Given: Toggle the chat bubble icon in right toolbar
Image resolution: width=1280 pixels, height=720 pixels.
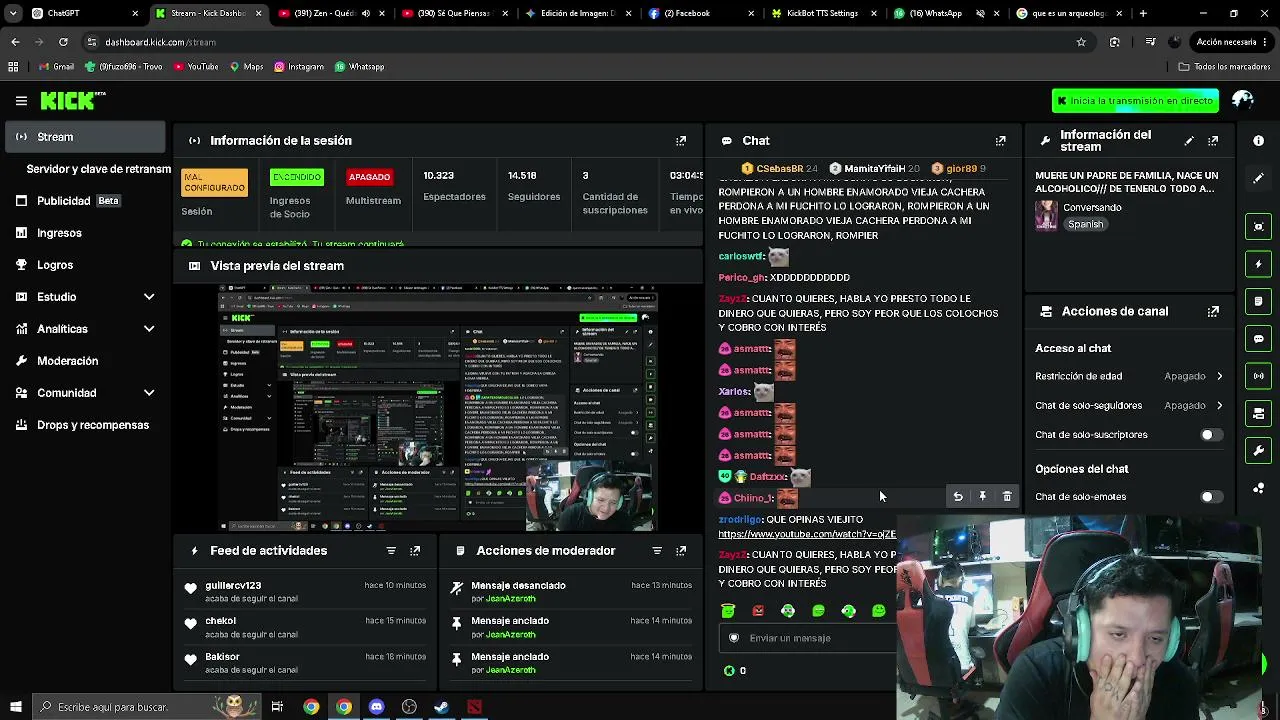Looking at the screenshot, I should pyautogui.click(x=1259, y=339).
